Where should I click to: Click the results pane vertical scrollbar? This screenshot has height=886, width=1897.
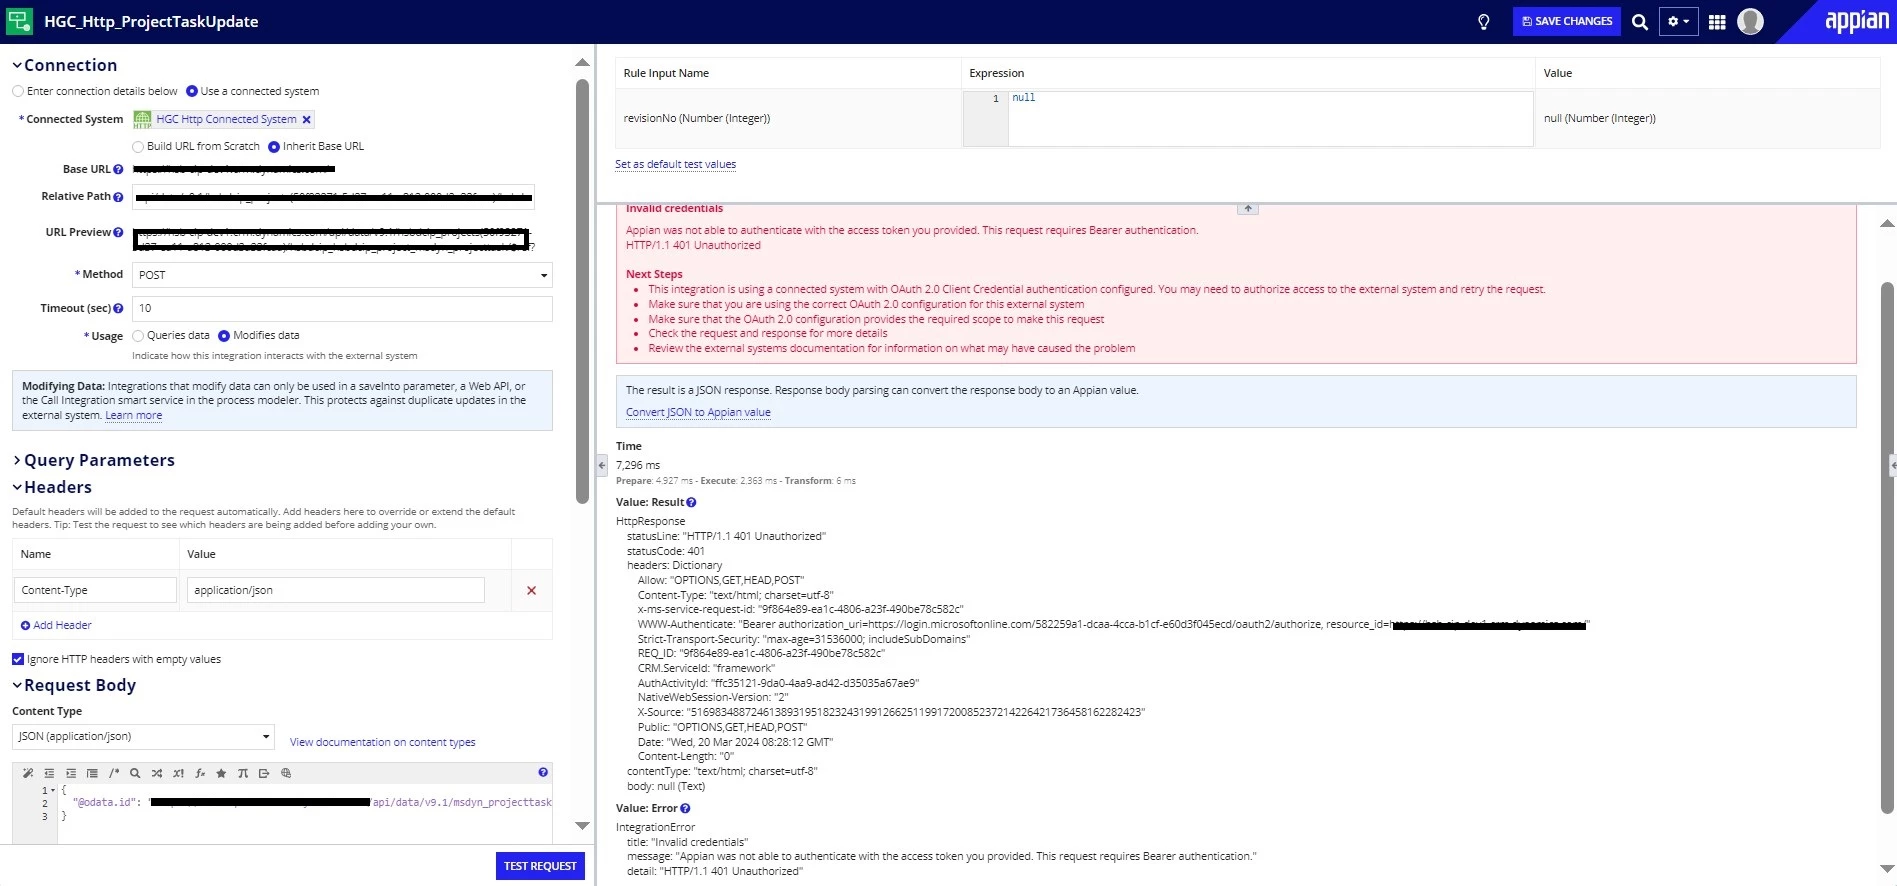1888,550
